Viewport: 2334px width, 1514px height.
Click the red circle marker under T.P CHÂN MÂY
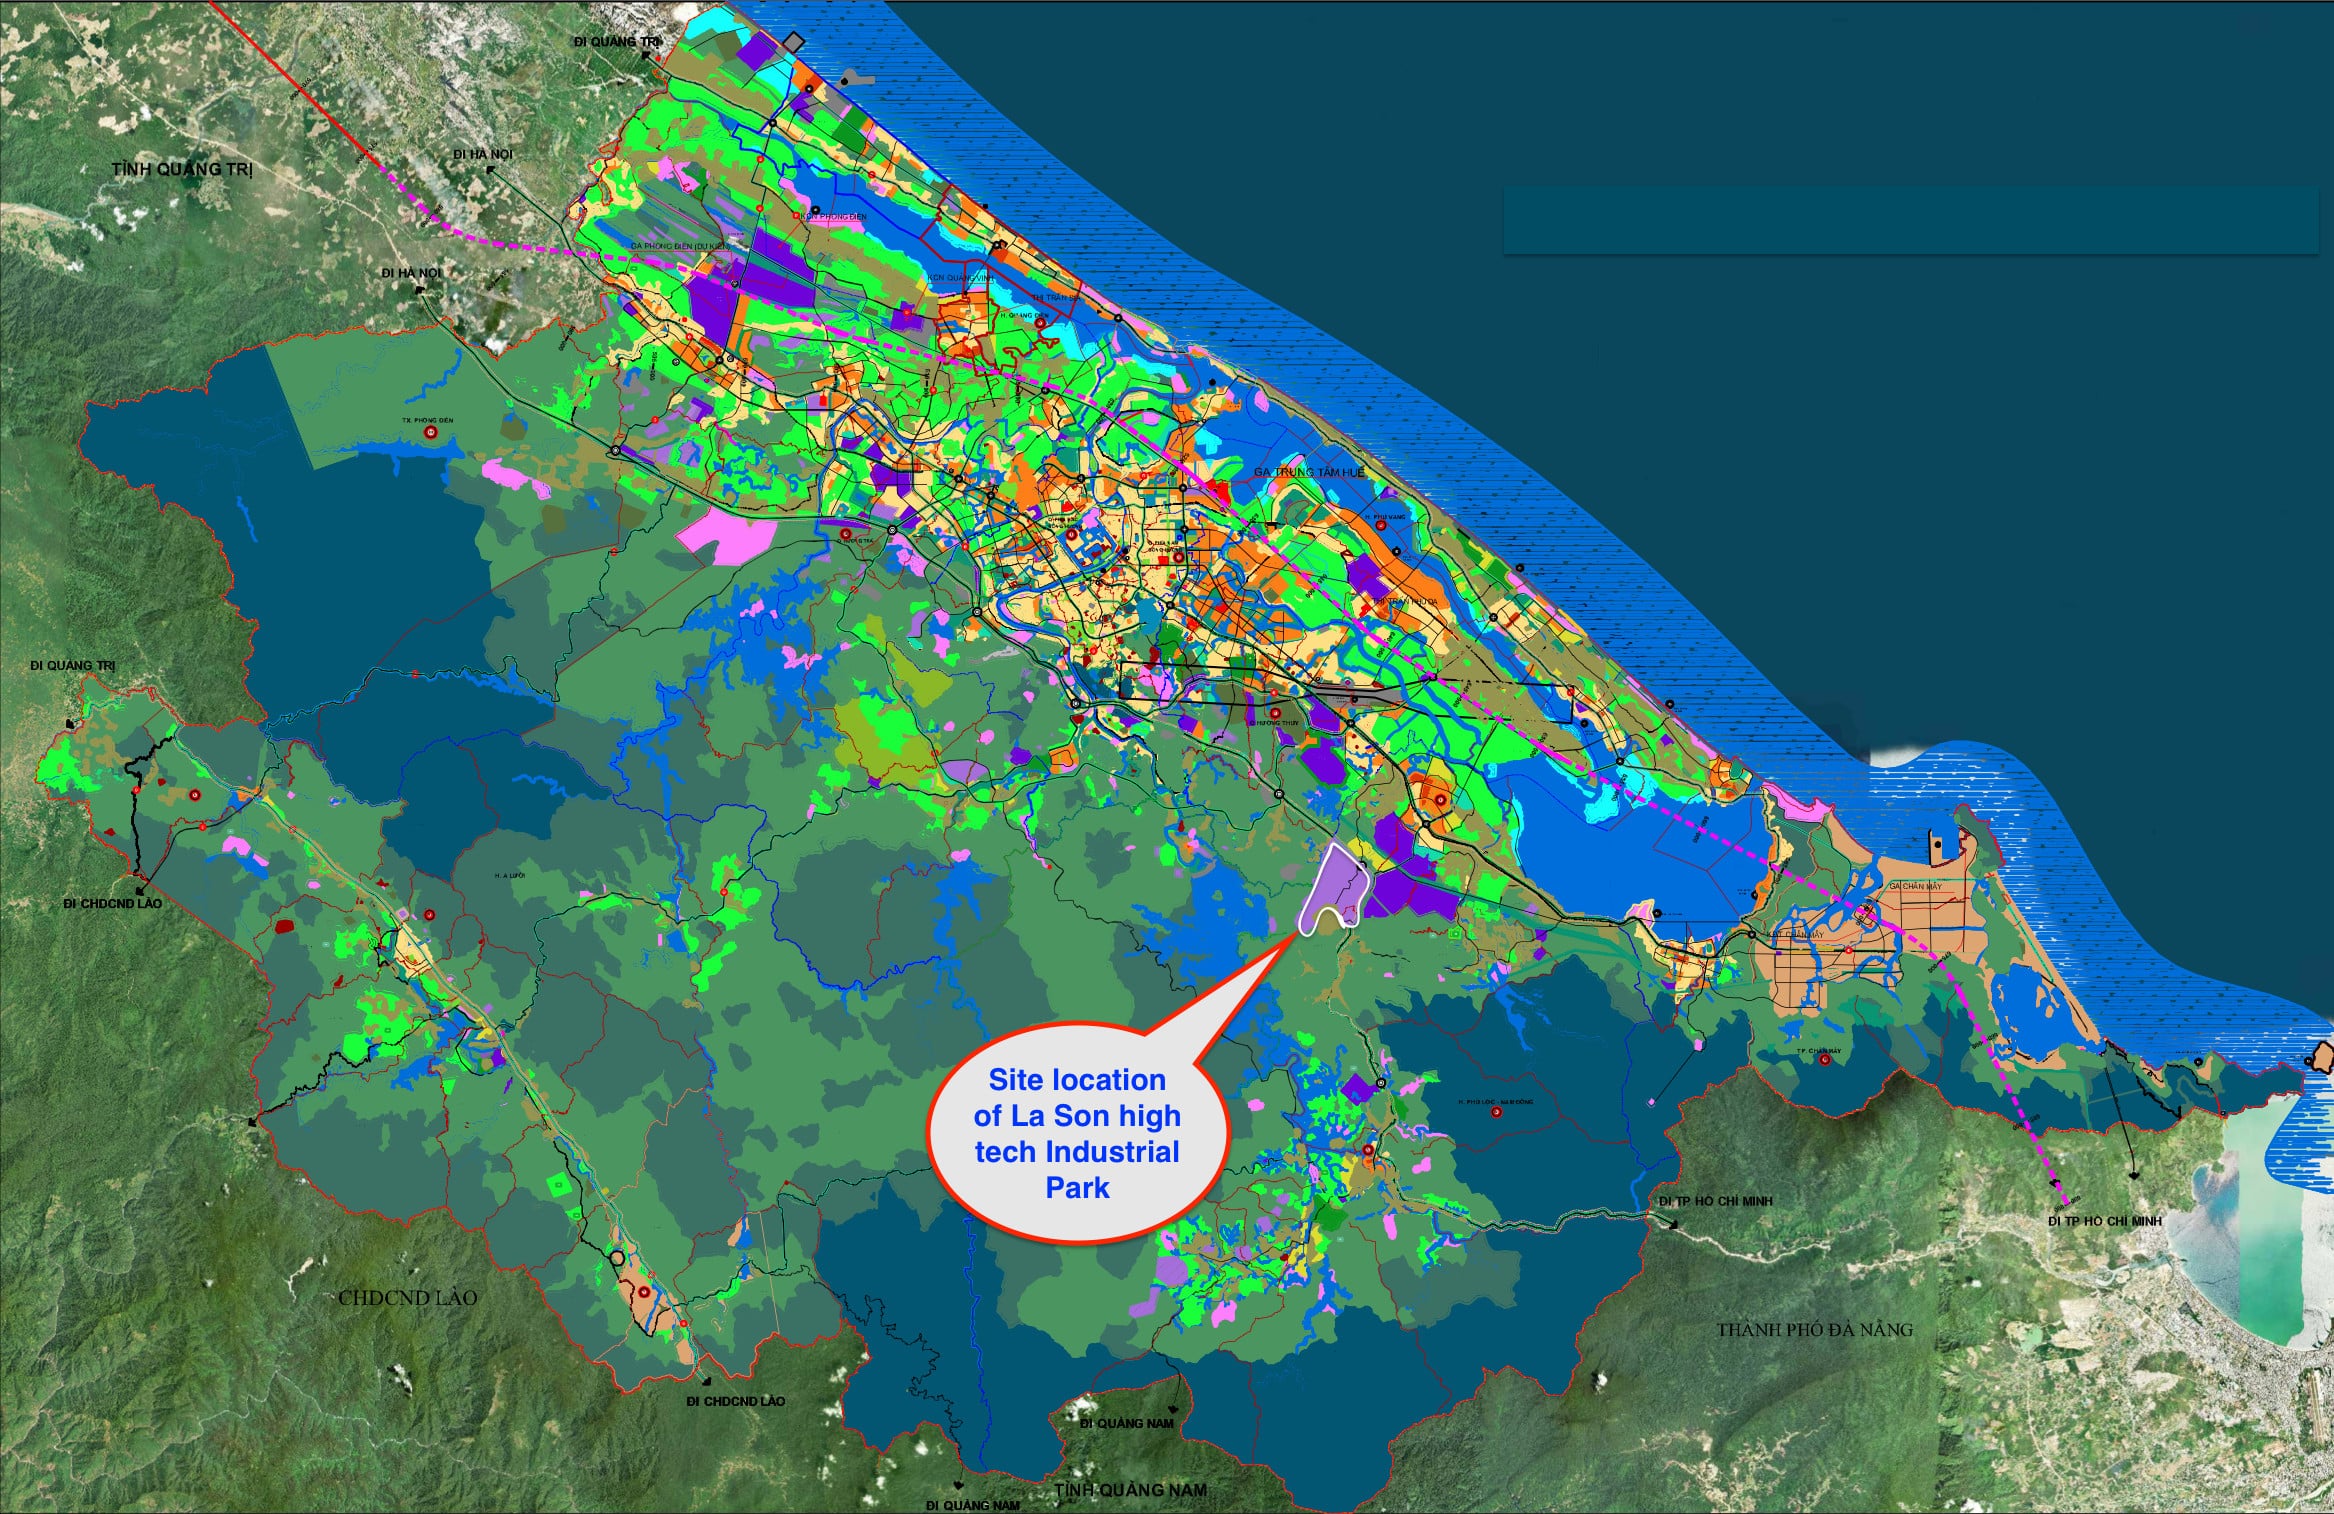pos(1826,1059)
